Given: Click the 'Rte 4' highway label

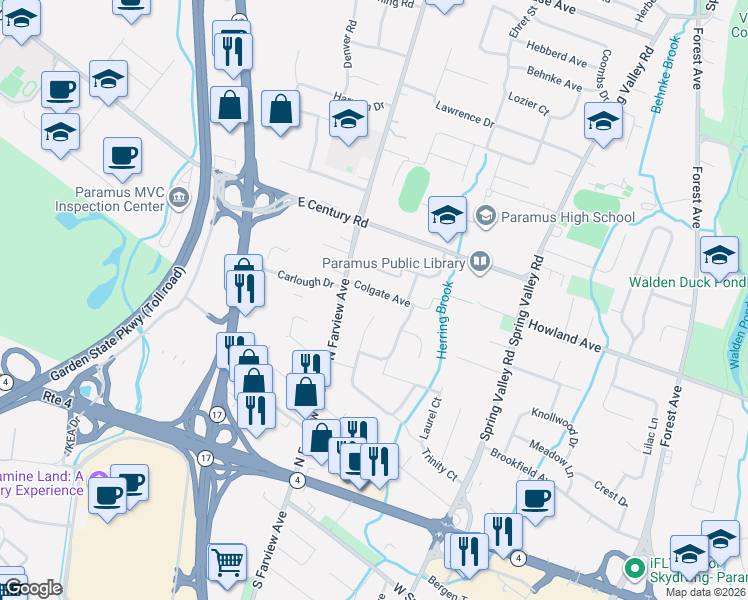Looking at the screenshot, I should pyautogui.click(x=57, y=399).
